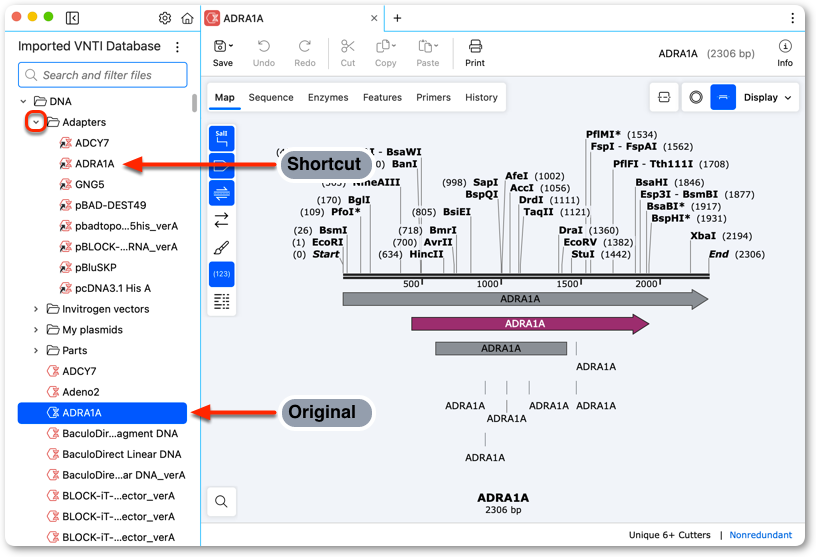The image size is (816, 557).
Task: Select the purple ADRA1A feature arrow
Action: [x=530, y=324]
